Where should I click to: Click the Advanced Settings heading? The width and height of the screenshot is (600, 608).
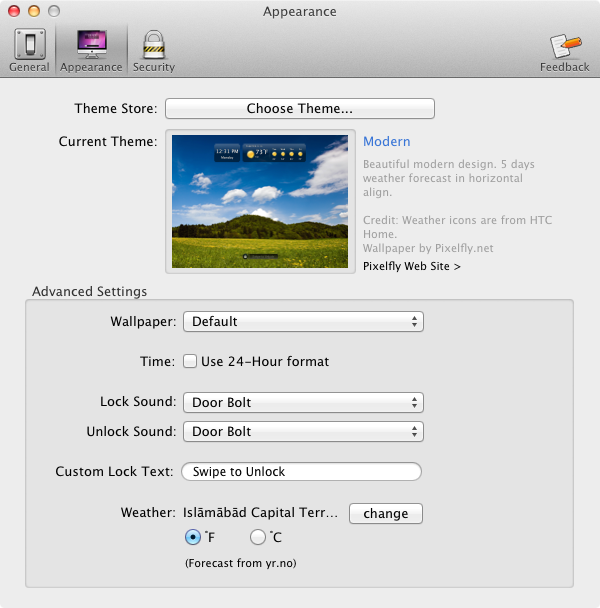click(x=90, y=292)
